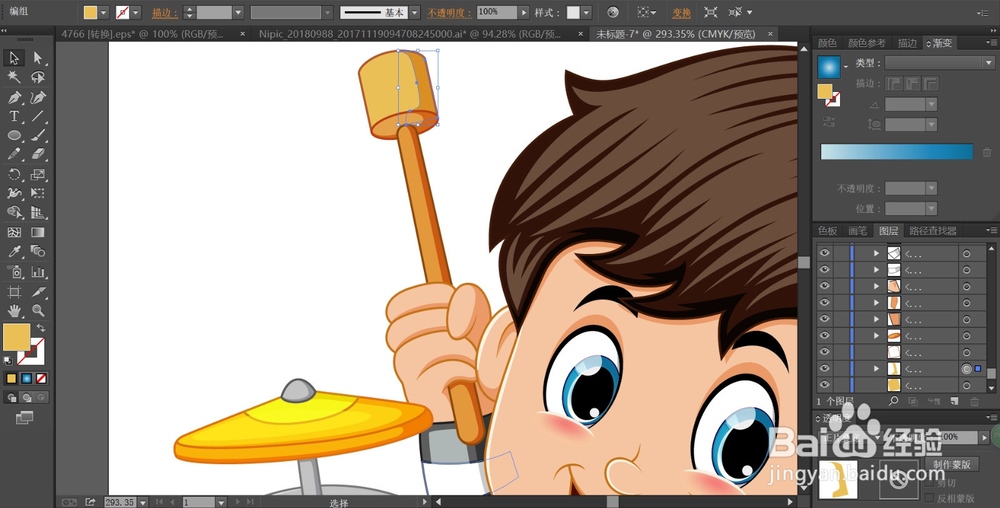Open the 样式 graphic style dropdown
This screenshot has height=508, width=1000.
click(586, 13)
